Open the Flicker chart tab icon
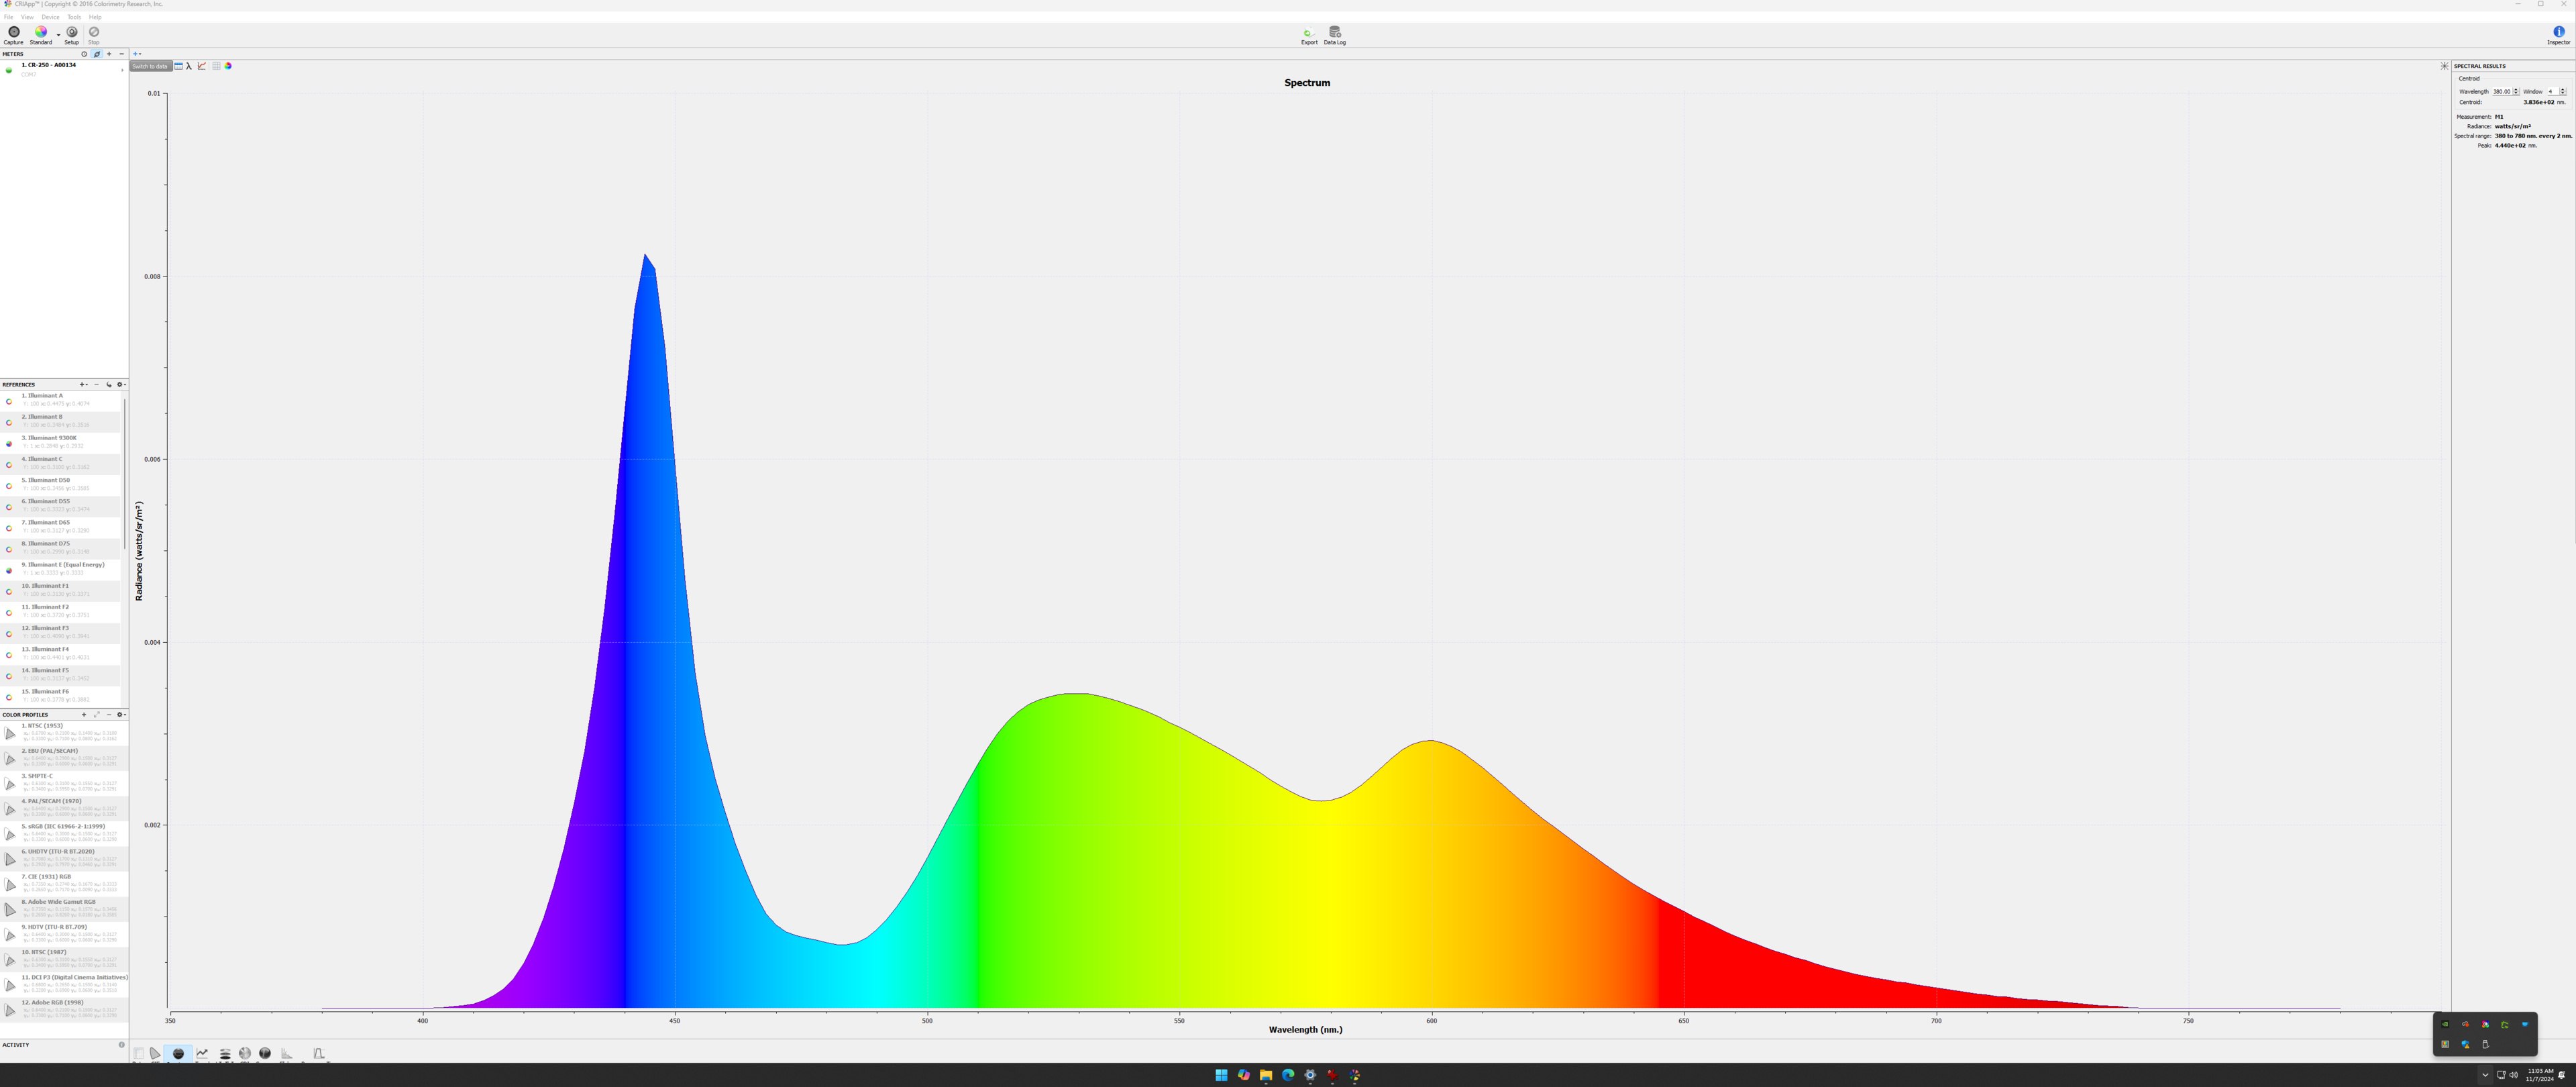Image resolution: width=2576 pixels, height=1087 pixels. click(x=287, y=1053)
